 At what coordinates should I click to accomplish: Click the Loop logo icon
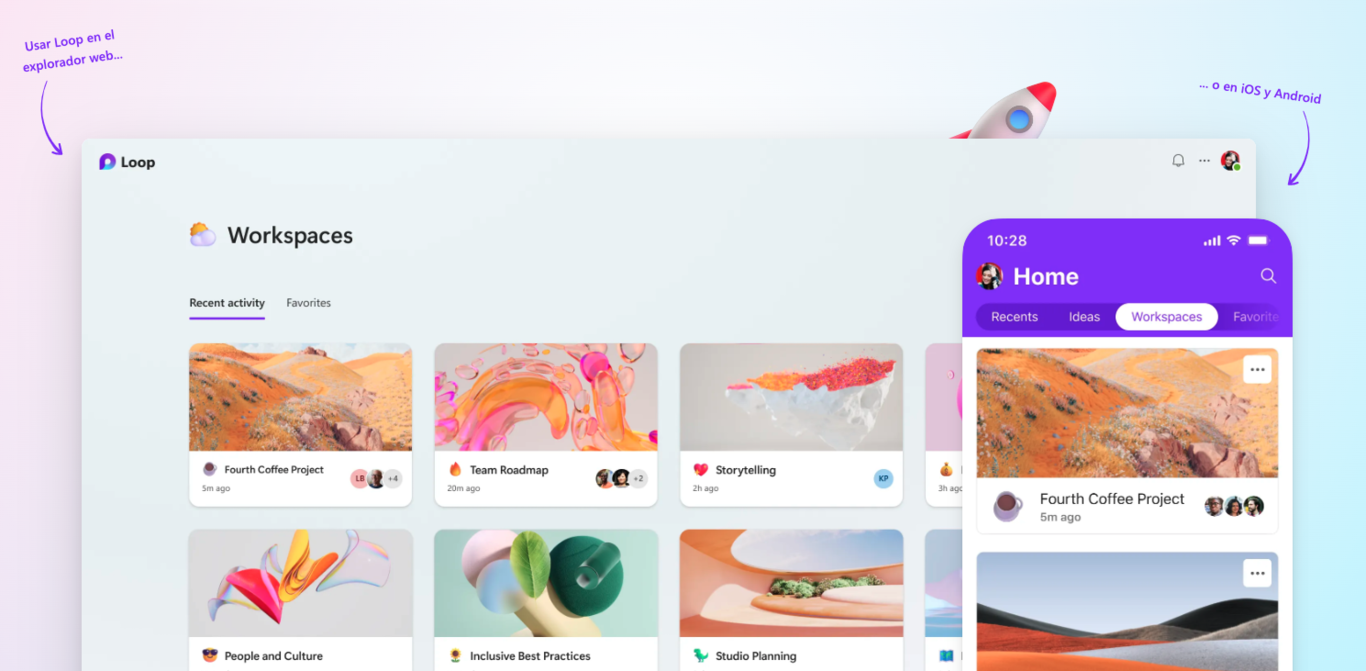click(107, 162)
